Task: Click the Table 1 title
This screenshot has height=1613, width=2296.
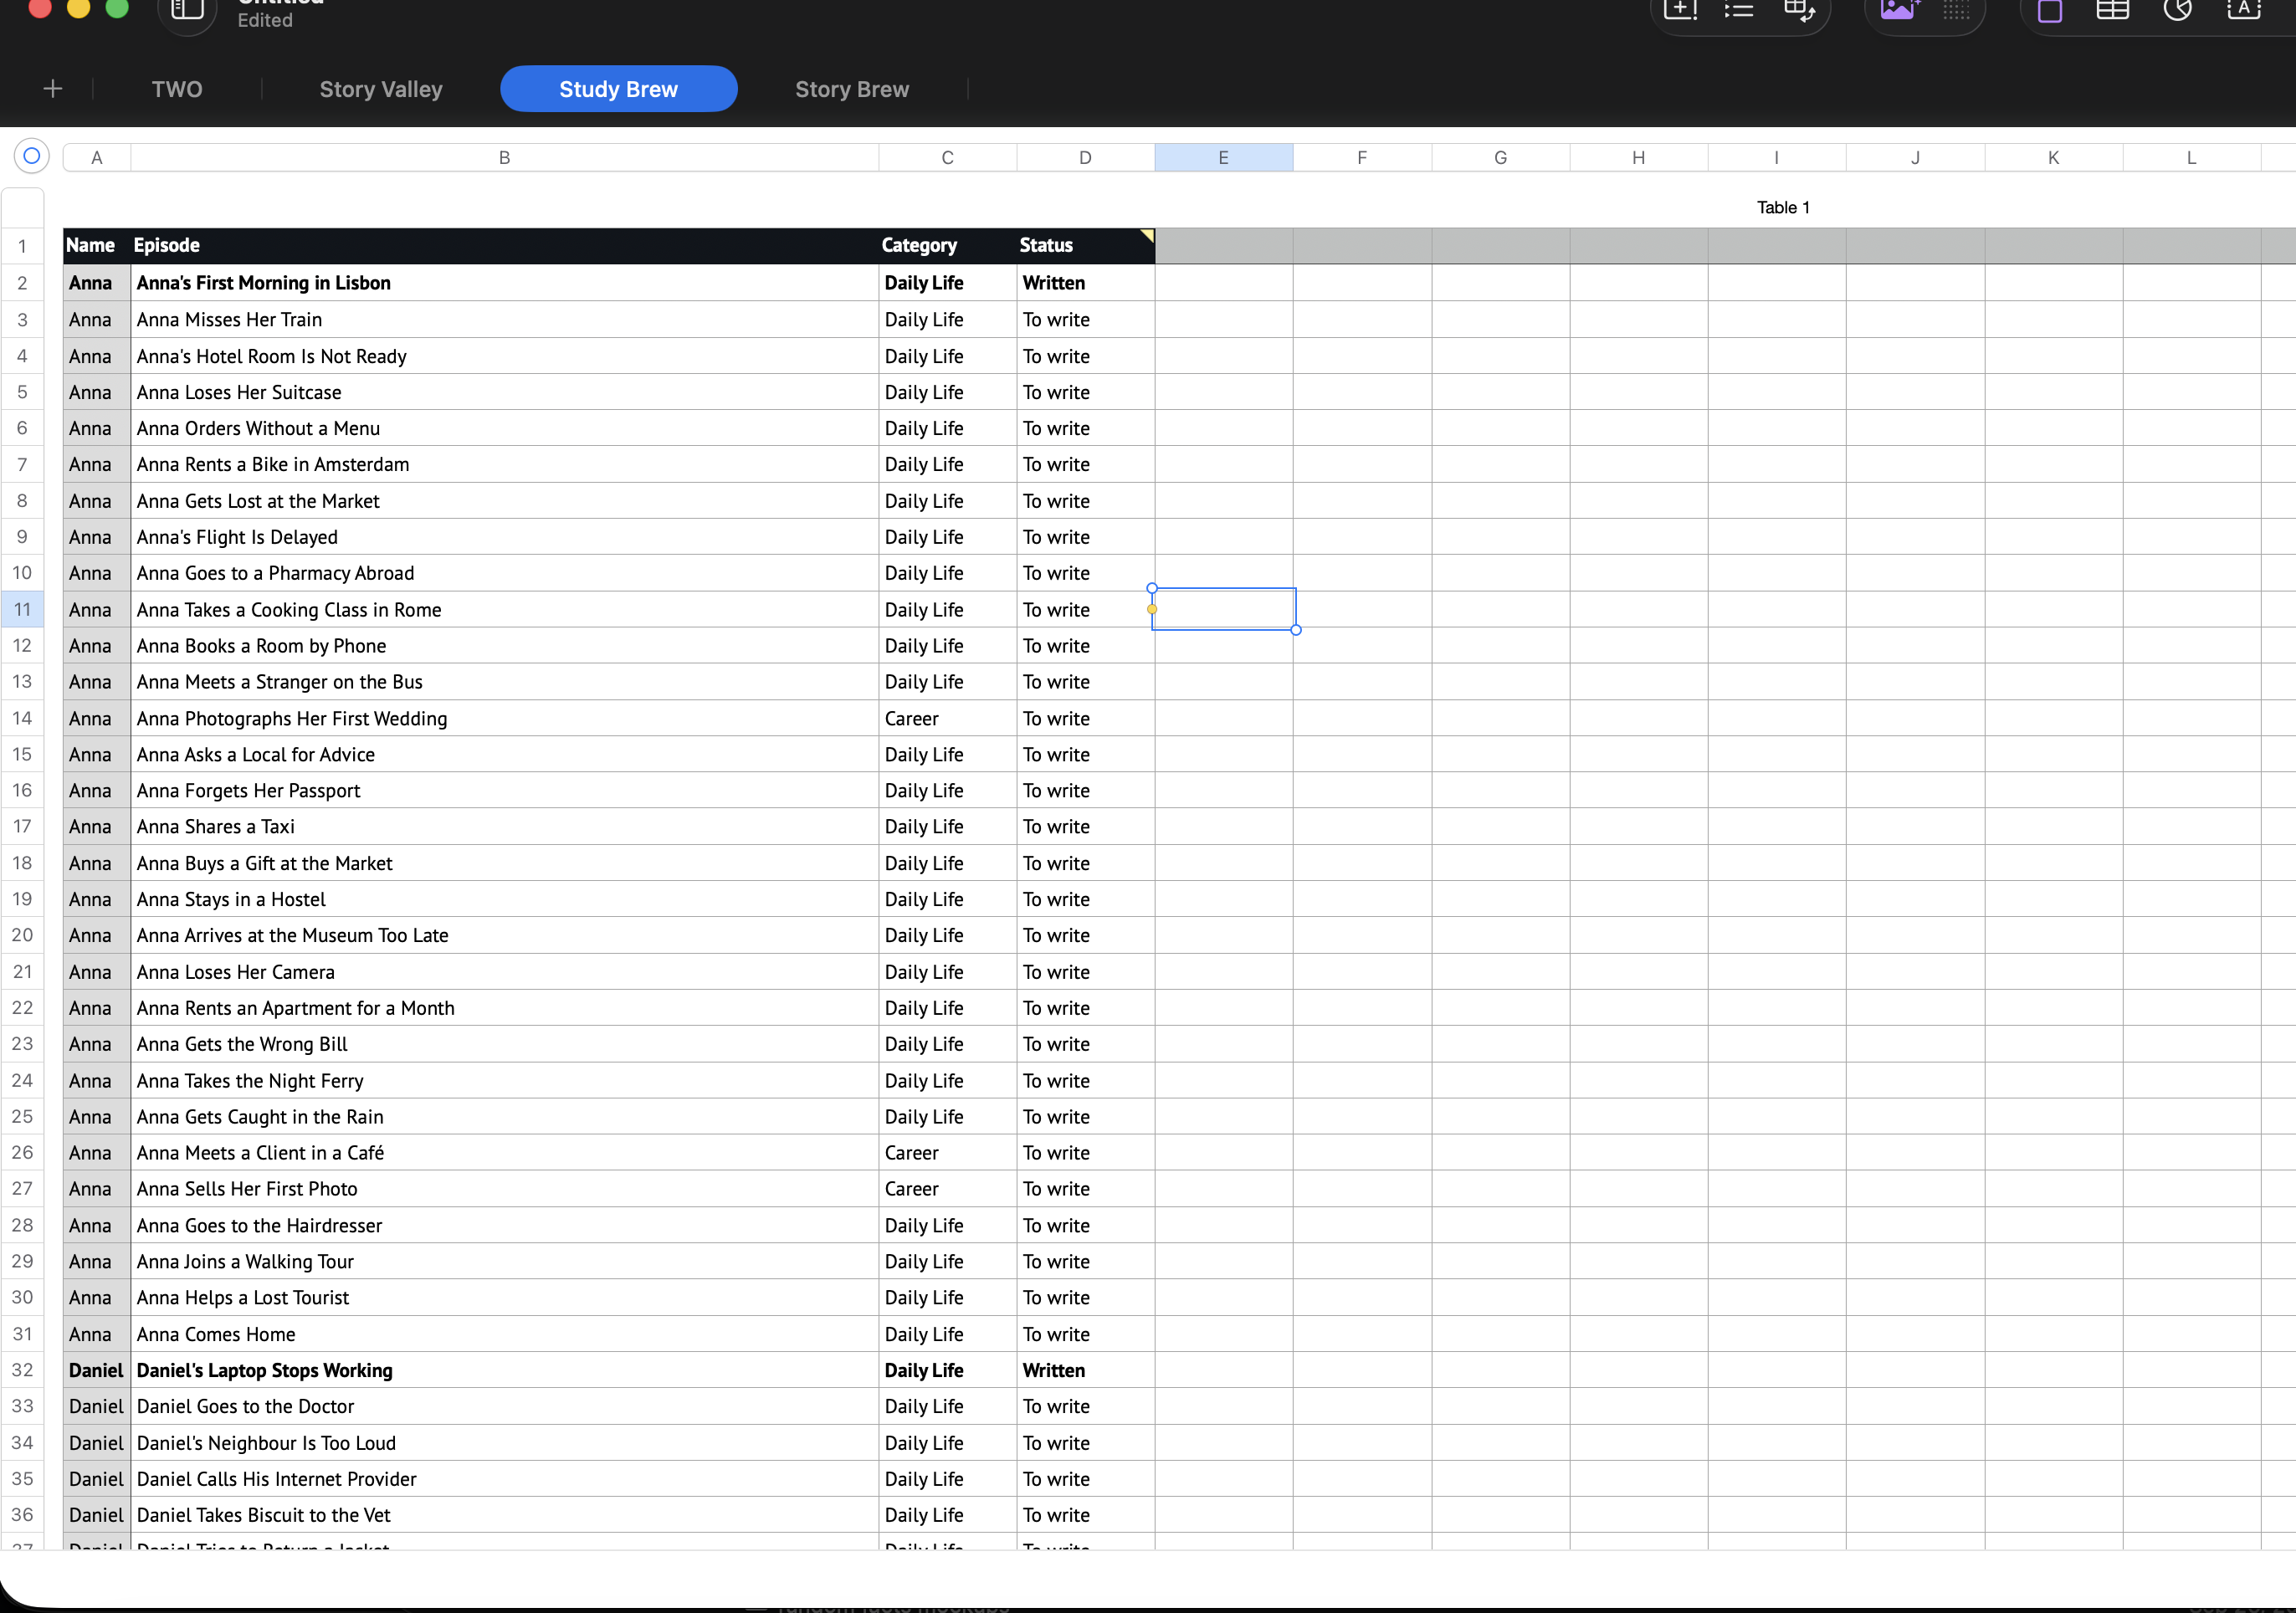Action: tap(1783, 207)
